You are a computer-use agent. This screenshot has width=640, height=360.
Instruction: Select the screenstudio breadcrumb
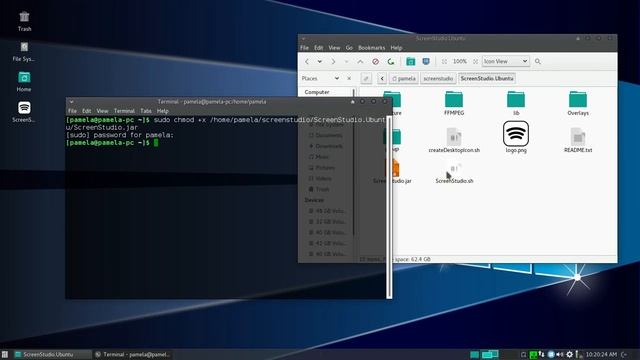click(438, 78)
